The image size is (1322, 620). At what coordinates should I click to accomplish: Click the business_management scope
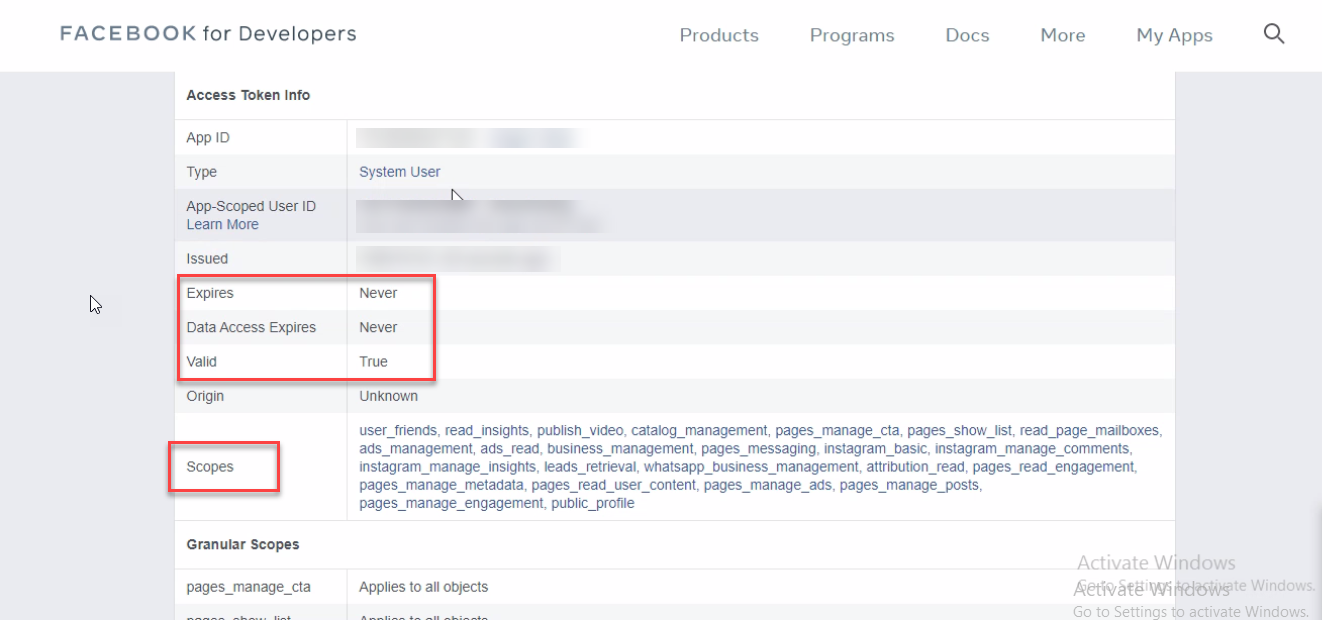click(620, 449)
